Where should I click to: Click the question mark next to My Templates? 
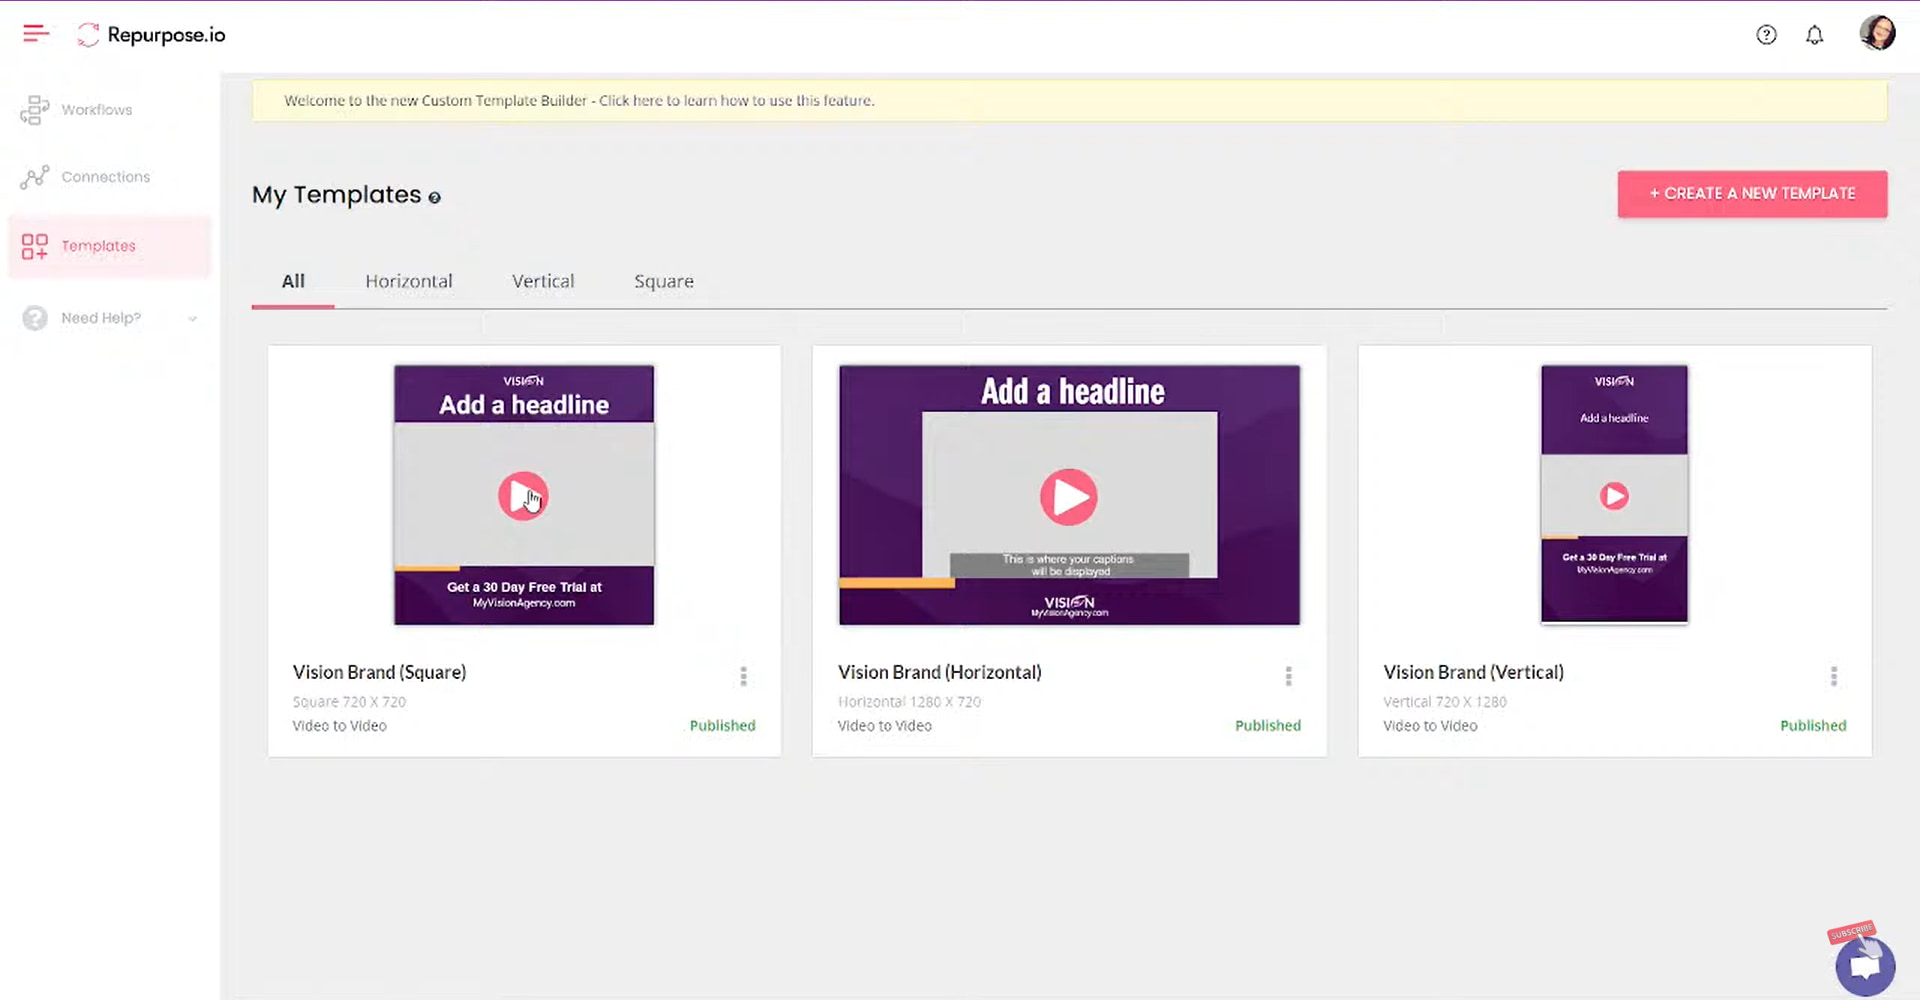tap(434, 198)
